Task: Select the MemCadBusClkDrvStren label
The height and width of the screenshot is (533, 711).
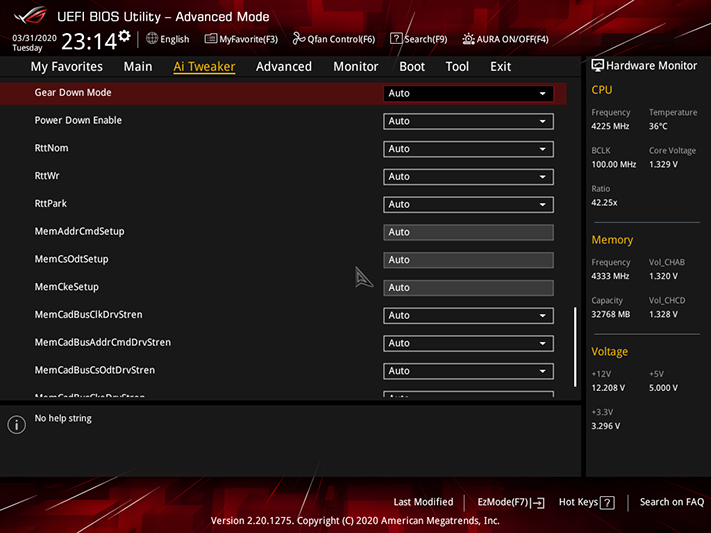Action: [88, 314]
